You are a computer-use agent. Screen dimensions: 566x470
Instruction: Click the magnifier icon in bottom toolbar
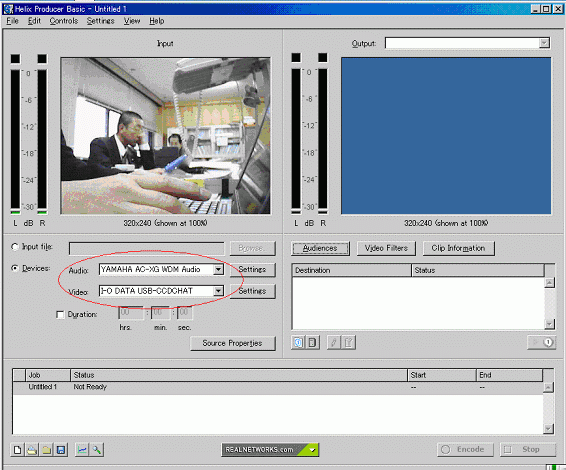click(x=97, y=450)
